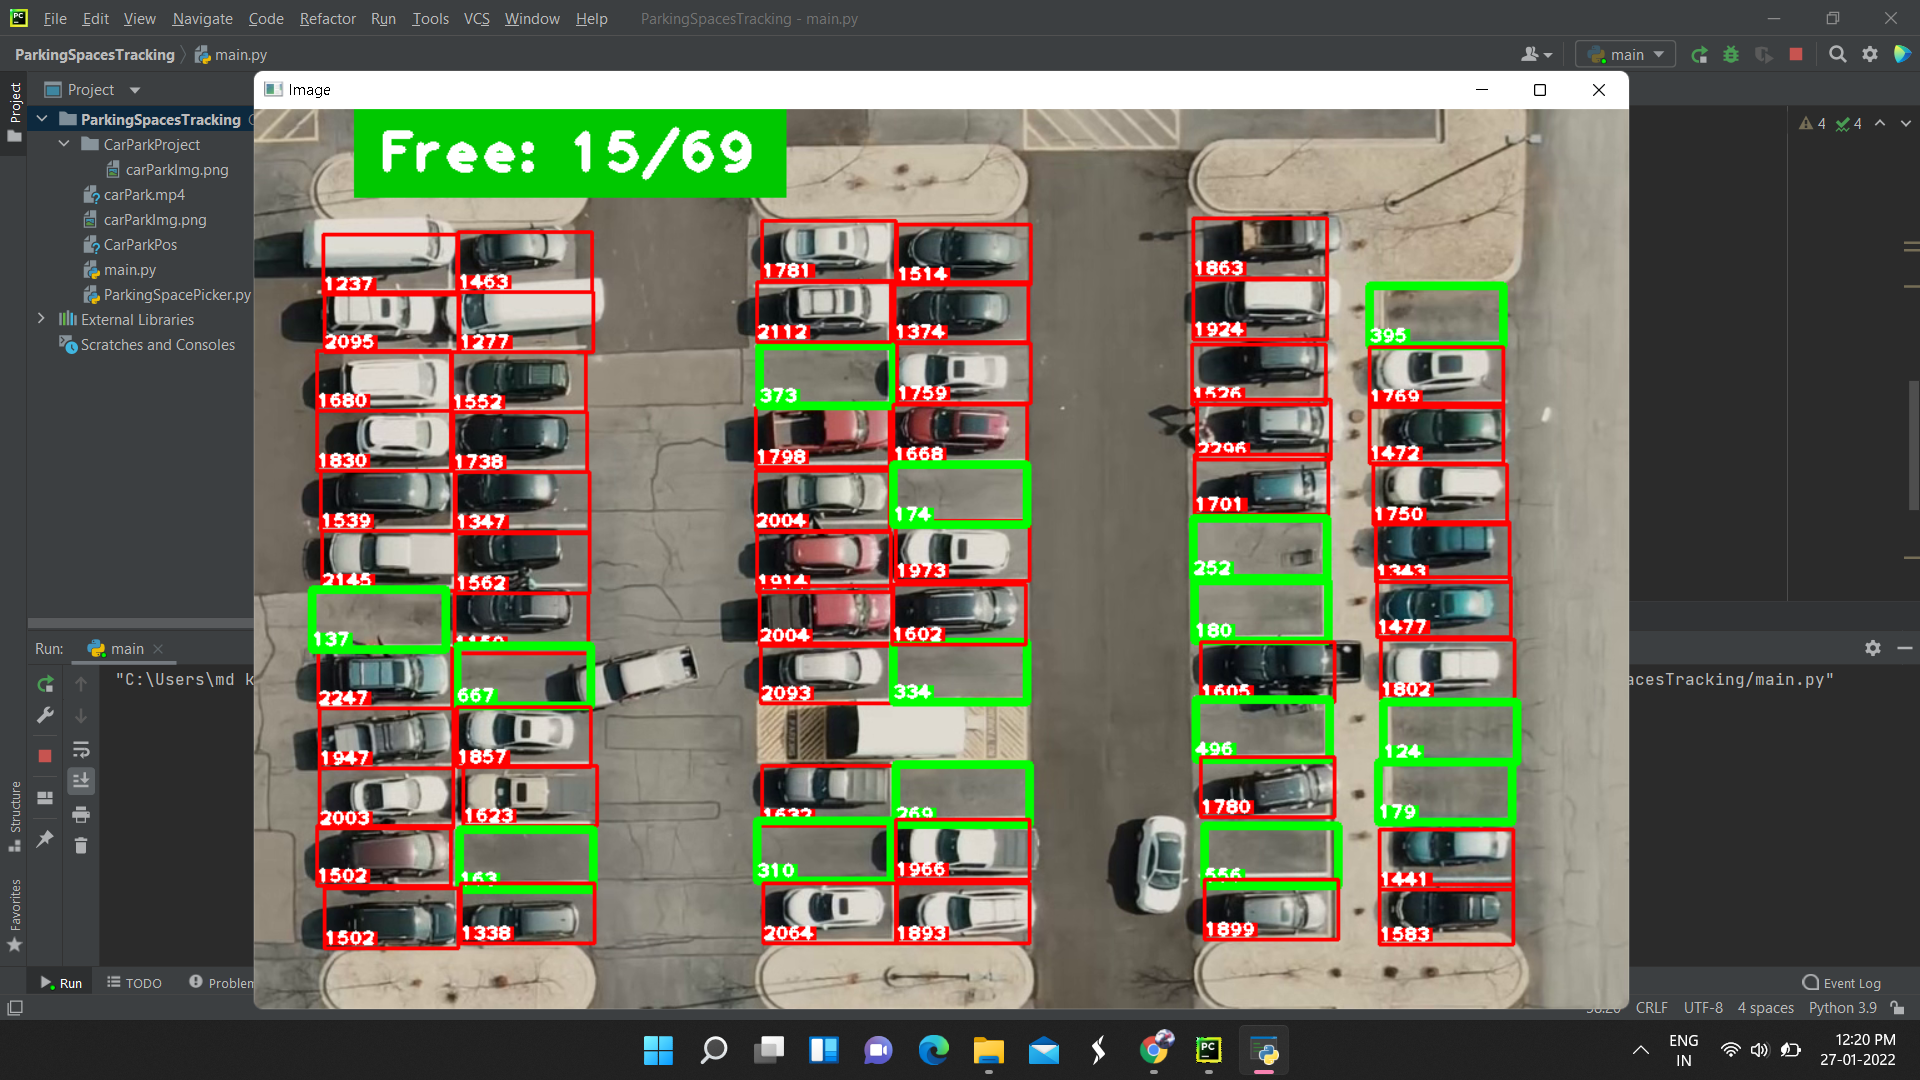Click the main.py breadcrumb
The width and height of the screenshot is (1920, 1080).
click(x=231, y=55)
